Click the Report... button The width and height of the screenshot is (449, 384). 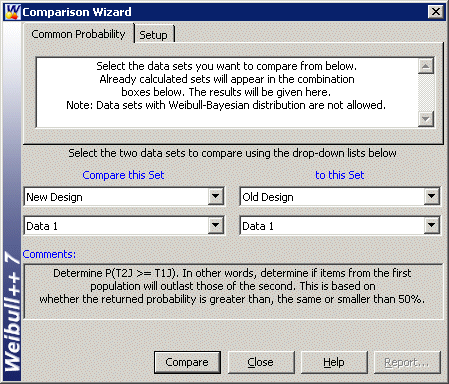tap(407, 362)
